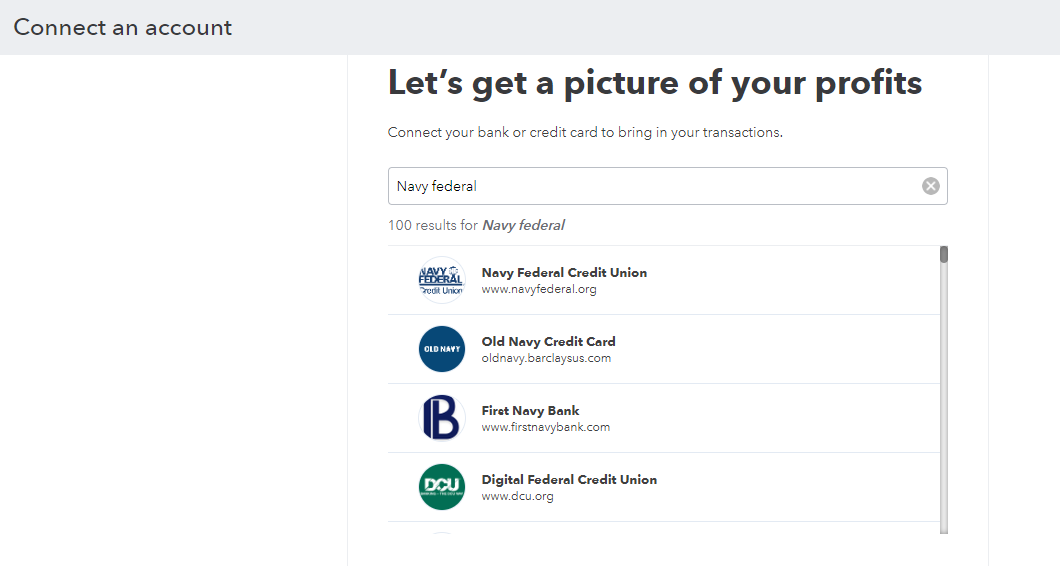This screenshot has height=566, width=1060.
Task: Click the partially visible fifth result row
Action: pyautogui.click(x=664, y=528)
